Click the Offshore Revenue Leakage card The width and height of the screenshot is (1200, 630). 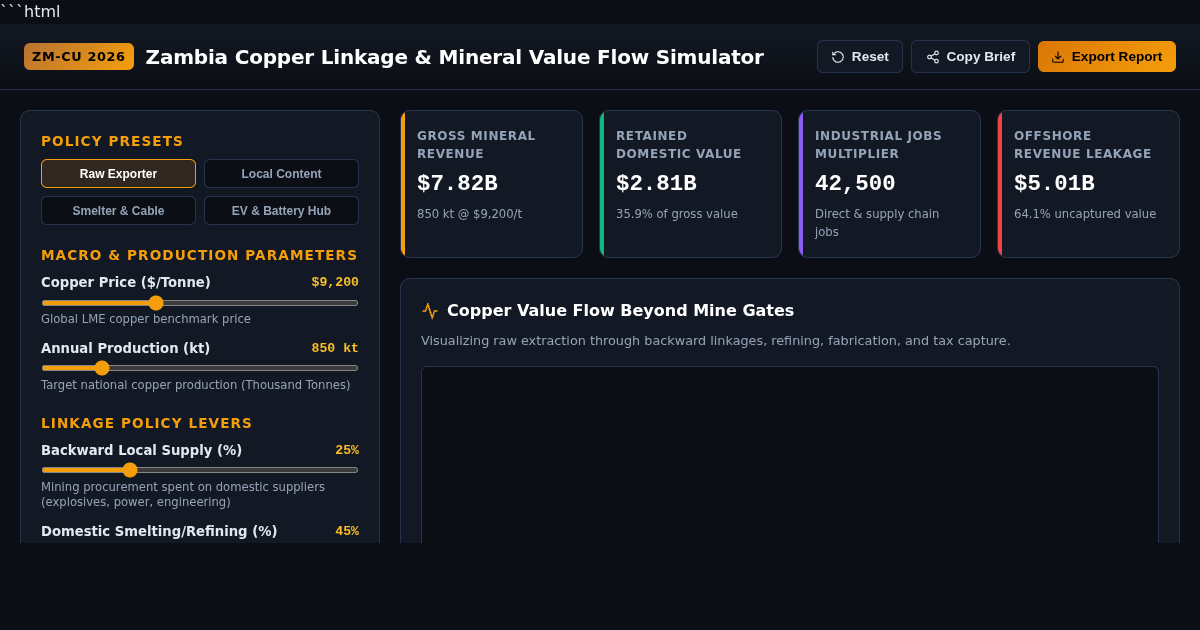point(1088,184)
